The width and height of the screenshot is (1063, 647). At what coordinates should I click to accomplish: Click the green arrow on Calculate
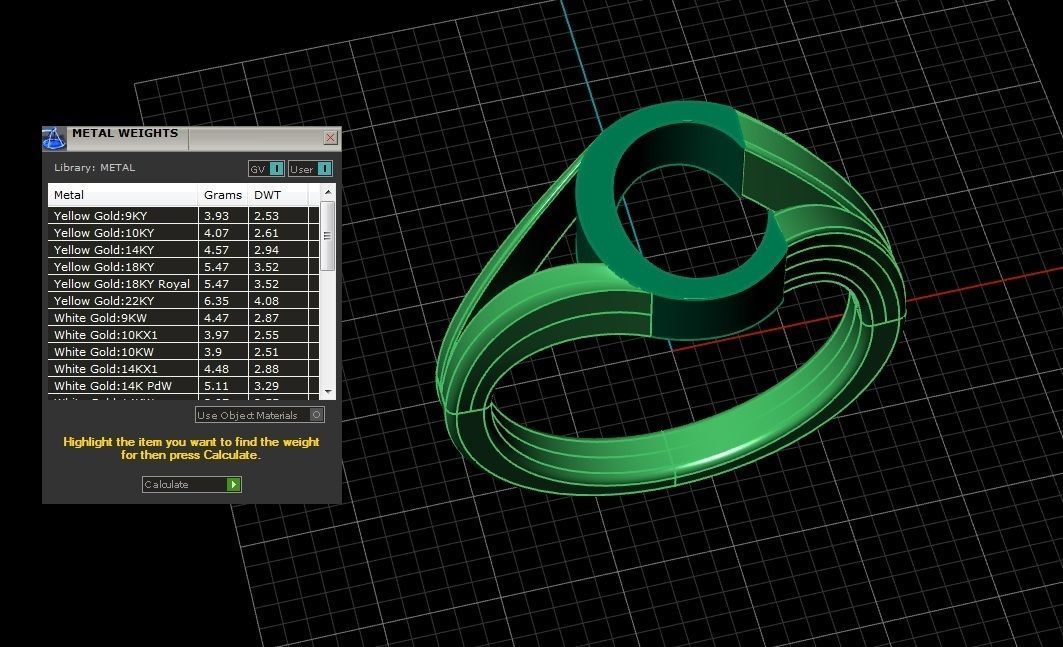[234, 484]
